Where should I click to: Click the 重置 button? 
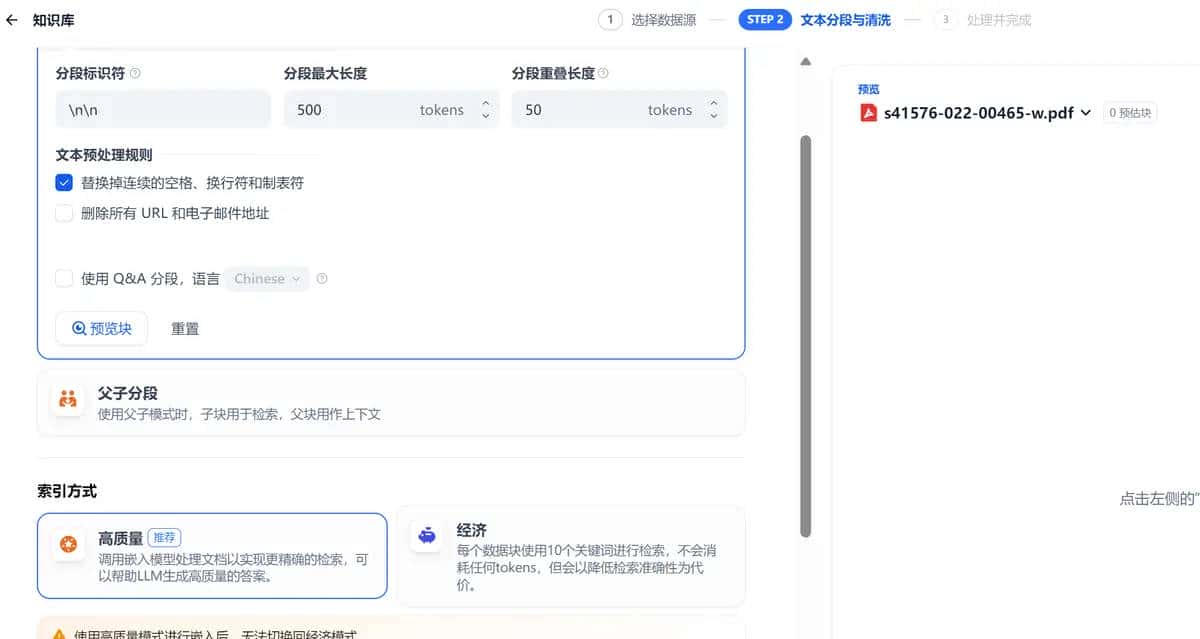(x=185, y=328)
